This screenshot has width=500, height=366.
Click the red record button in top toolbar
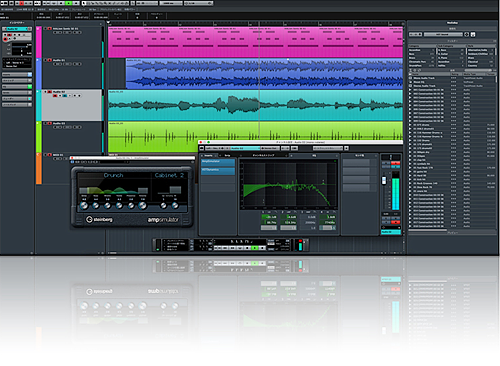(21, 3)
